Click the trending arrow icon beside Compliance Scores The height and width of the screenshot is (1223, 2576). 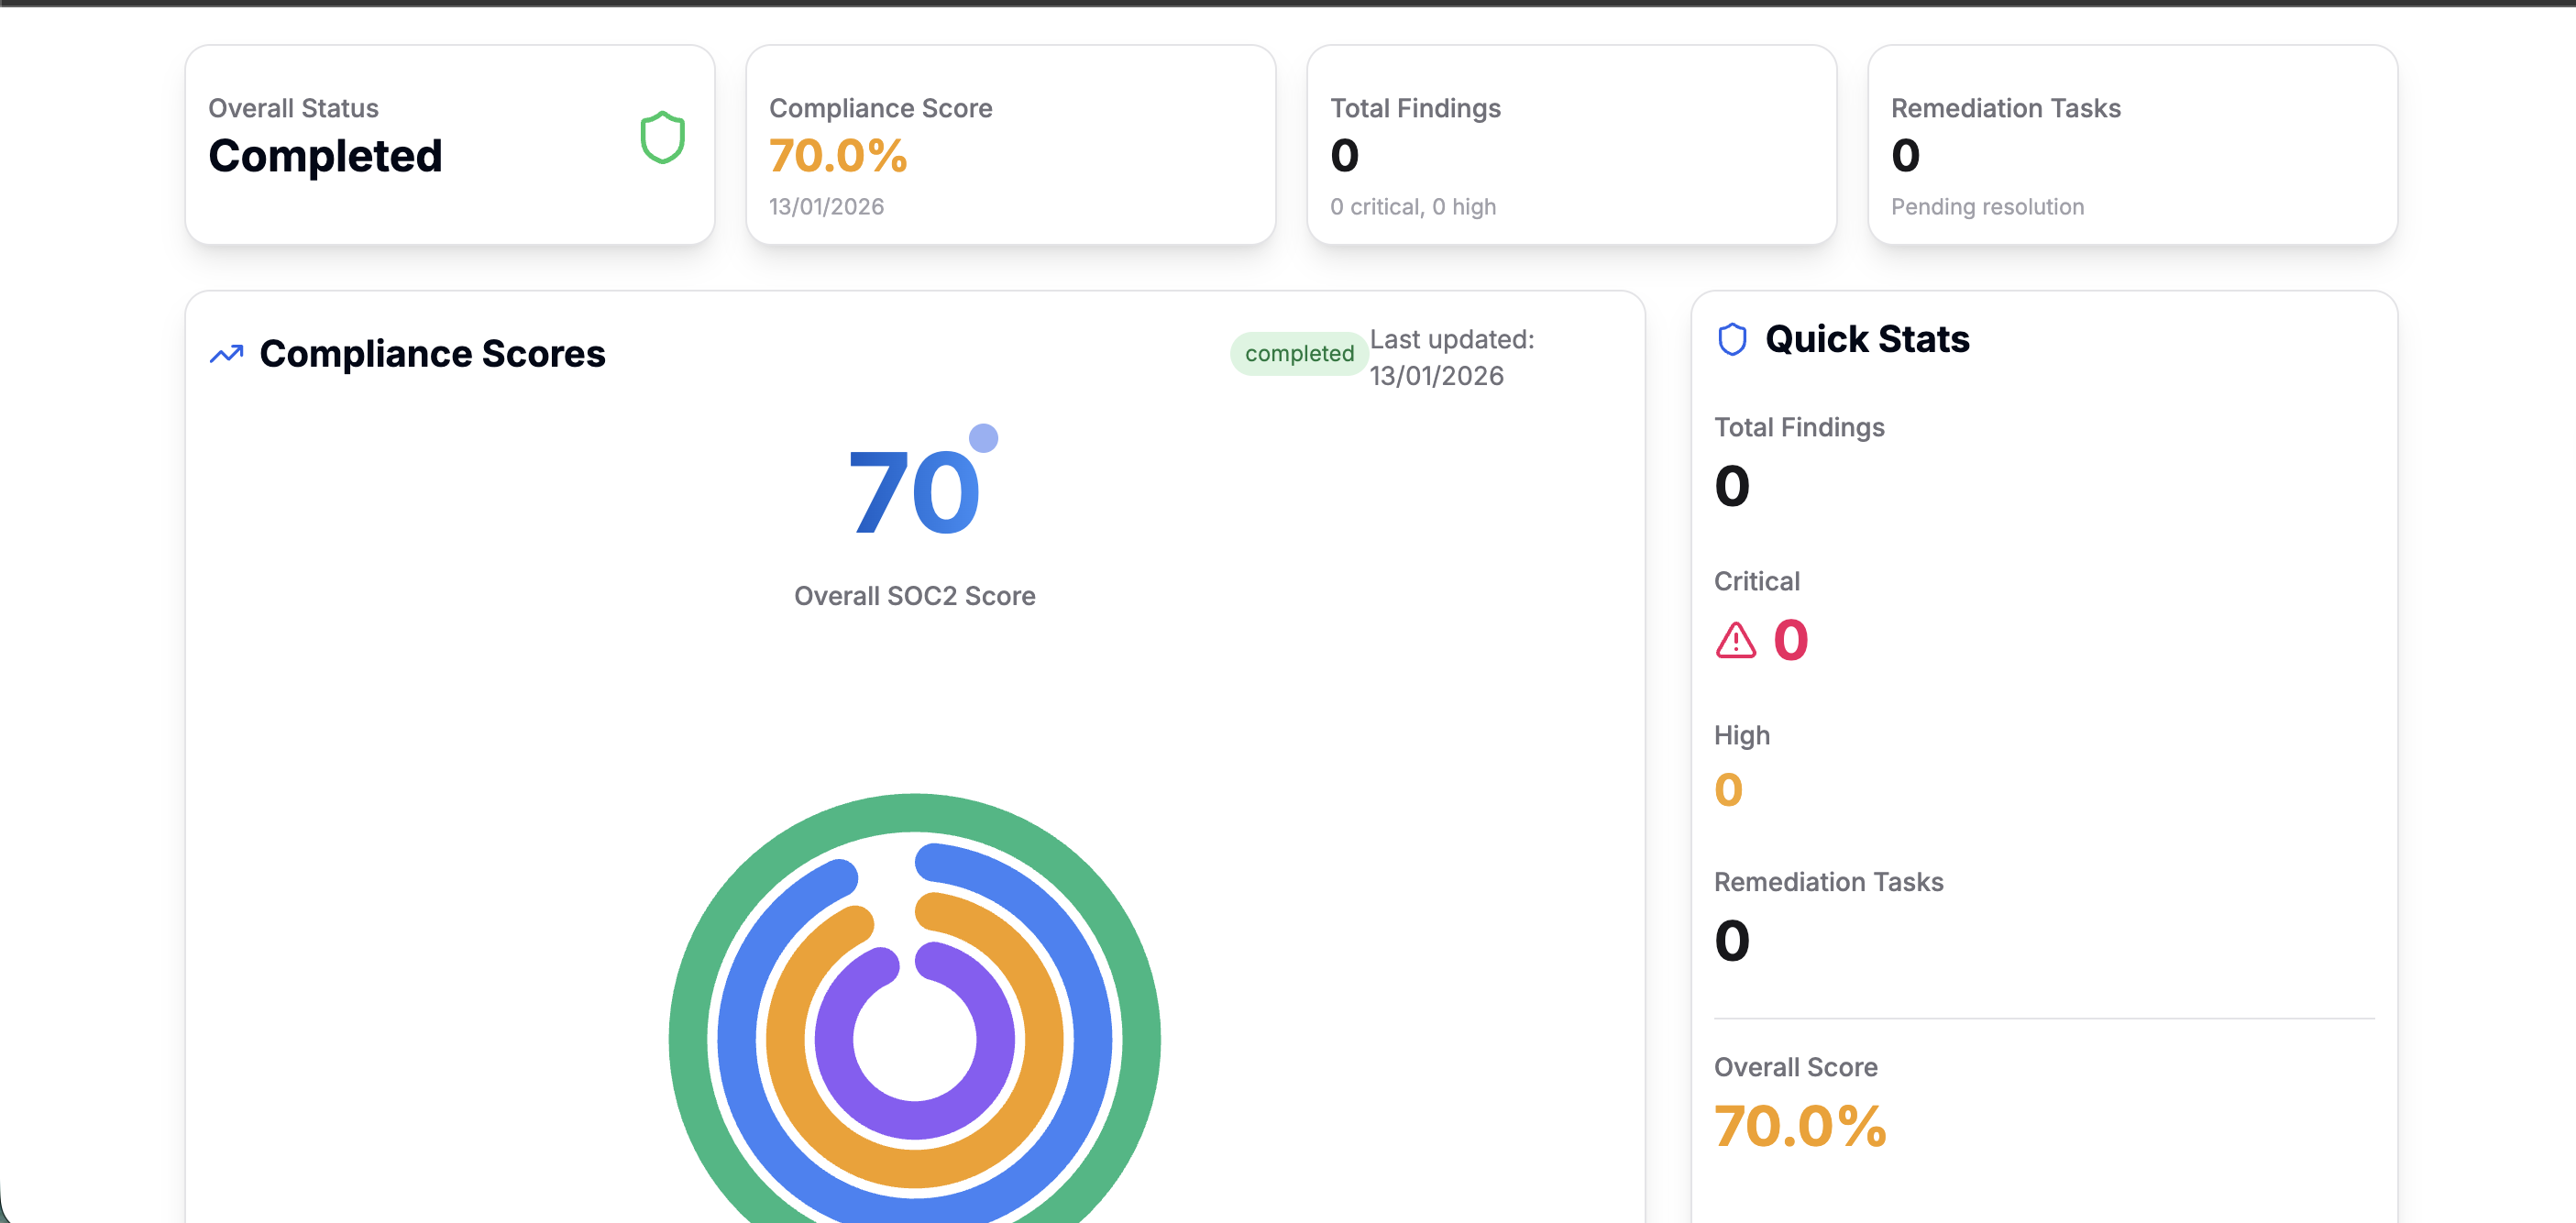click(227, 354)
